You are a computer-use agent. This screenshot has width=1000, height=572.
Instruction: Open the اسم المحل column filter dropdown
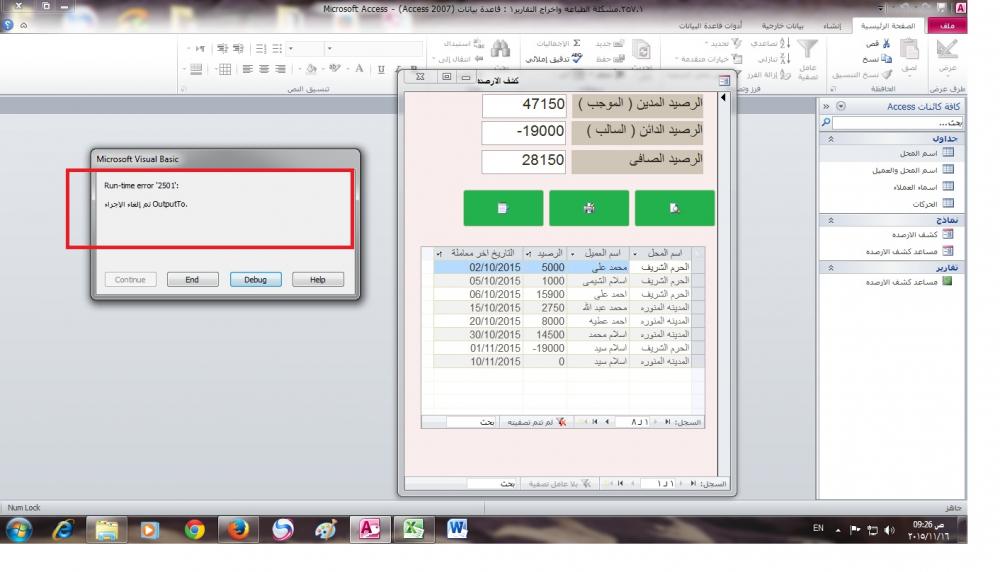(635, 254)
